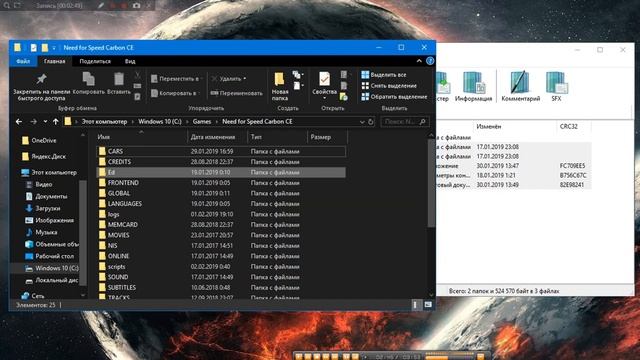
Task: Select the CREDITS folder
Action: pyautogui.click(x=221, y=162)
